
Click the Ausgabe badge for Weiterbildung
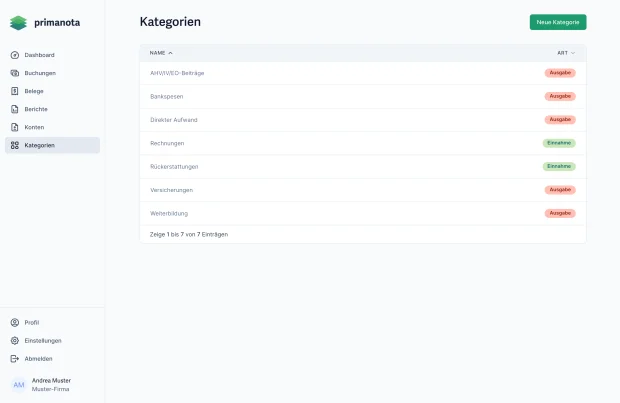click(x=560, y=213)
